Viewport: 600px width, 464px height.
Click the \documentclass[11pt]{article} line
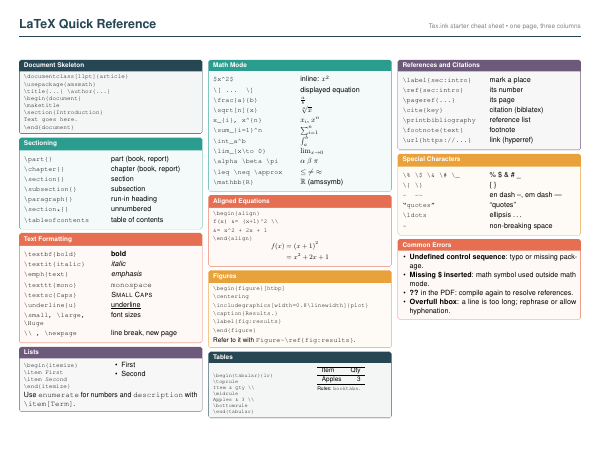pyautogui.click(x=76, y=77)
